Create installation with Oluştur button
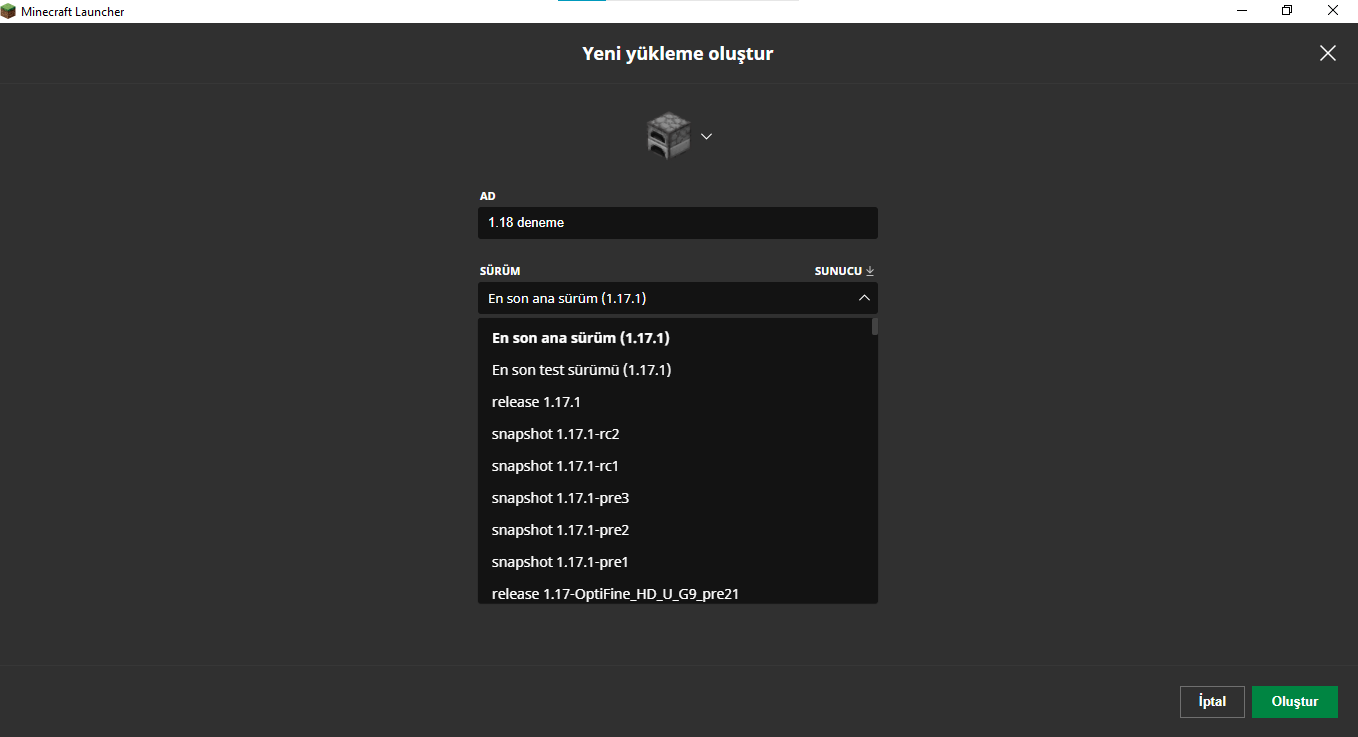Image resolution: width=1358 pixels, height=737 pixels. (x=1295, y=702)
